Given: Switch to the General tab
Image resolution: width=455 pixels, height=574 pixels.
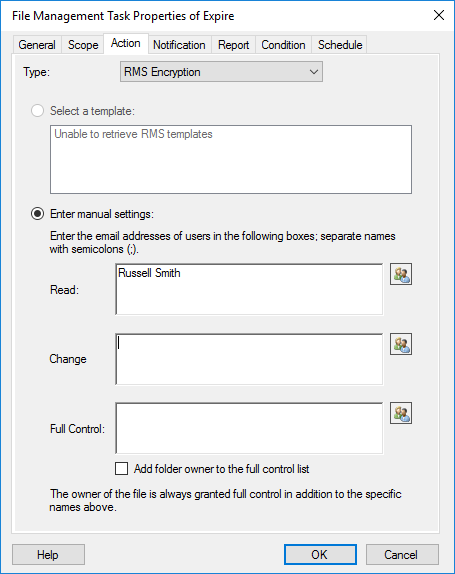Looking at the screenshot, I should 37,45.
